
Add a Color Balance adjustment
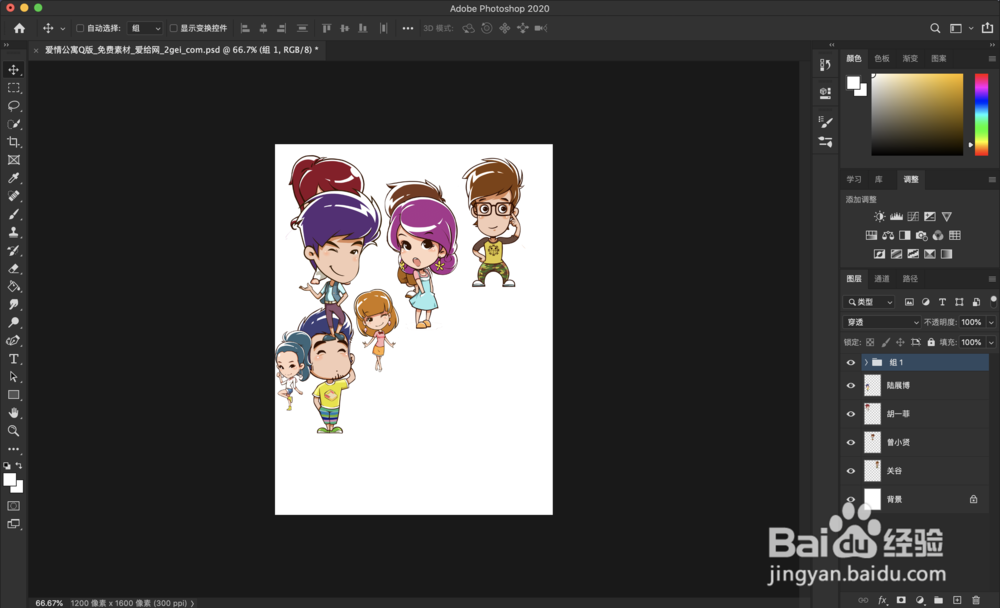point(888,235)
